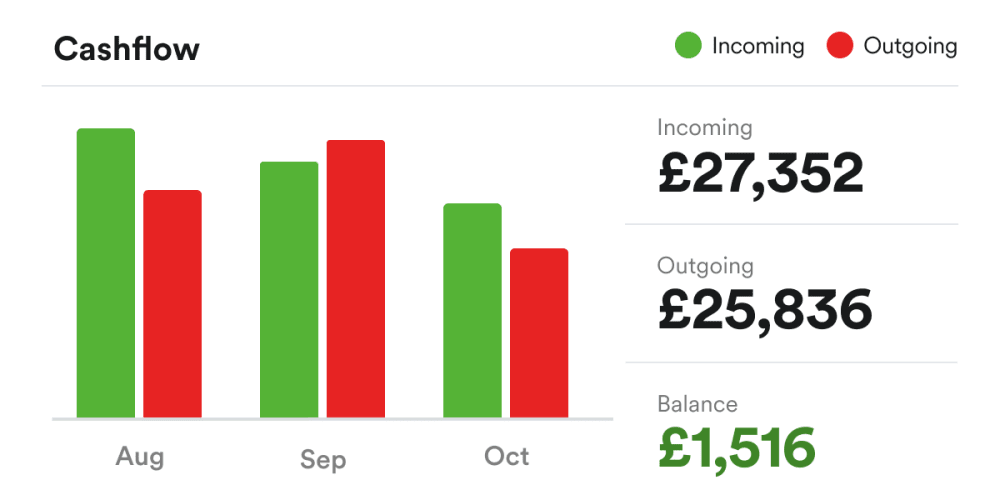Click the Outgoing label above £25,836
The image size is (1000, 500).
(x=705, y=266)
